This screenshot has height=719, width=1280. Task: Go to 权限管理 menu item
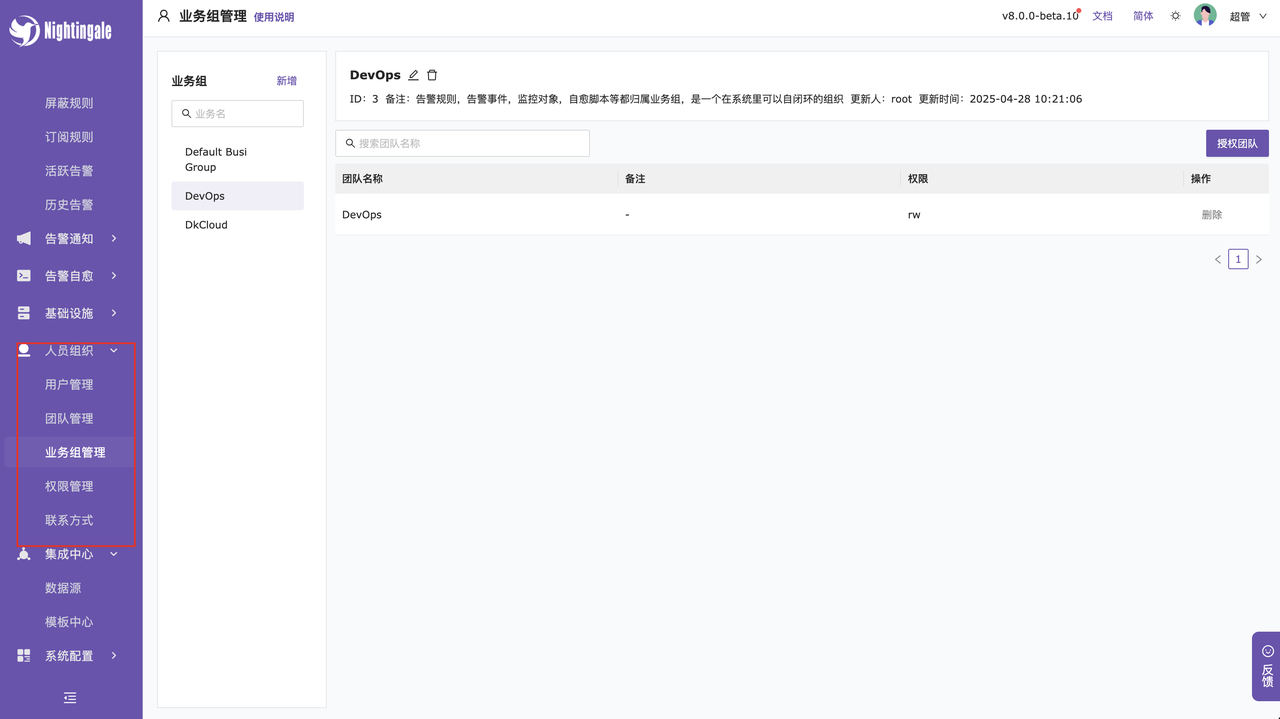click(x=69, y=487)
